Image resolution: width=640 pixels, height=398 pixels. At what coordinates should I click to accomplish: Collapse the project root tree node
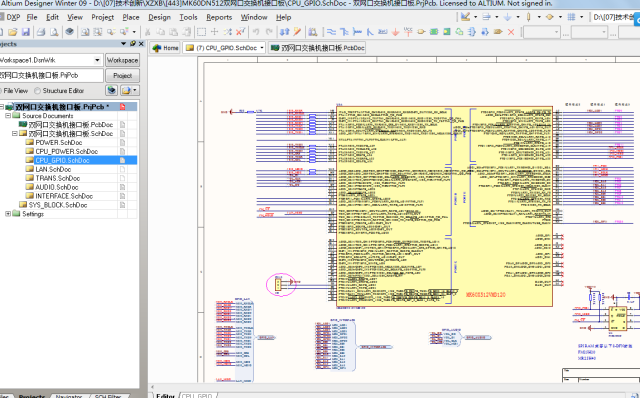(2, 107)
